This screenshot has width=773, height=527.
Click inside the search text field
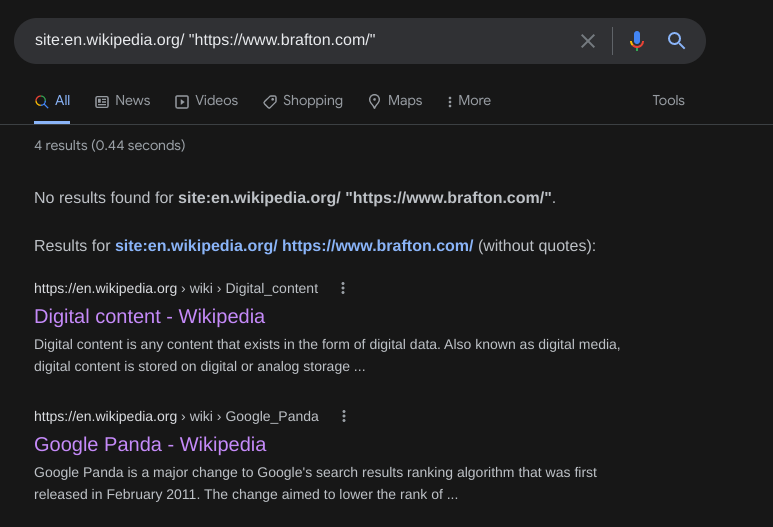coord(300,41)
